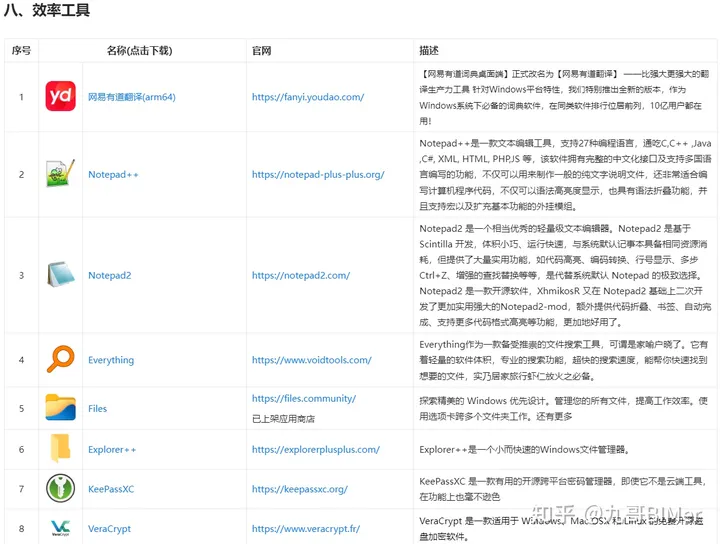Click row number 4 cell
The image size is (720, 544).
tap(22, 360)
